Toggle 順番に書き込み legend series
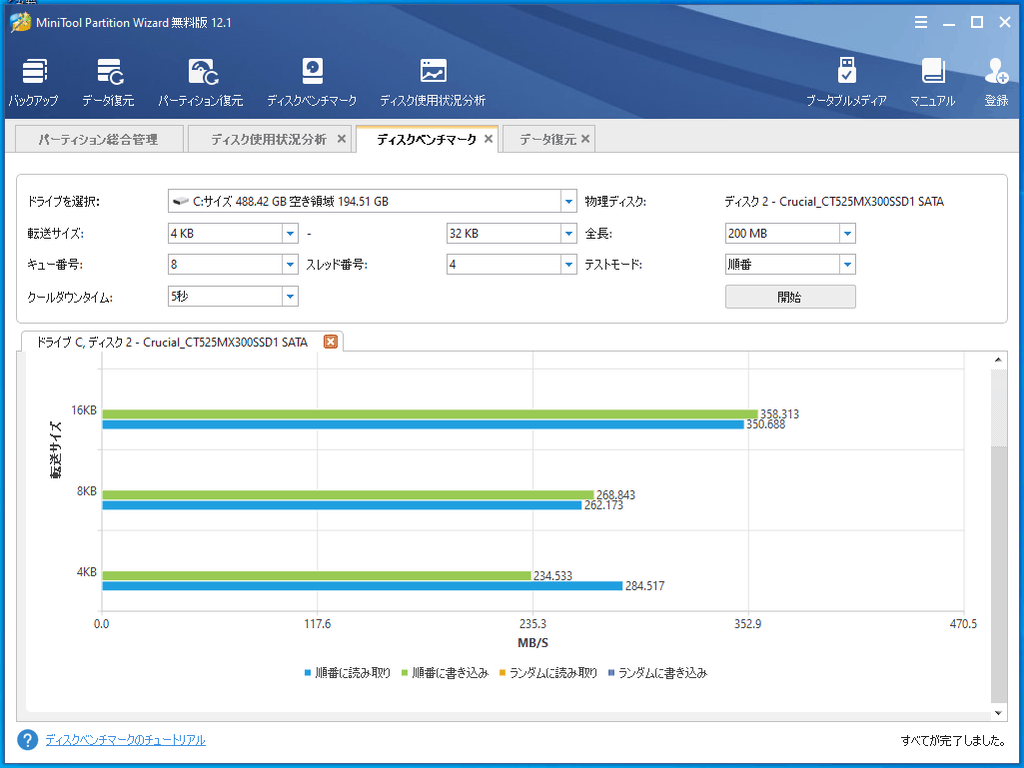Image resolution: width=1024 pixels, height=768 pixels. [445, 673]
